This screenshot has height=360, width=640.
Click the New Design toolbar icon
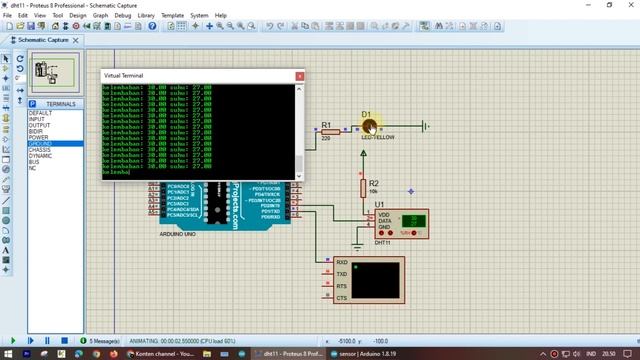tap(9, 26)
